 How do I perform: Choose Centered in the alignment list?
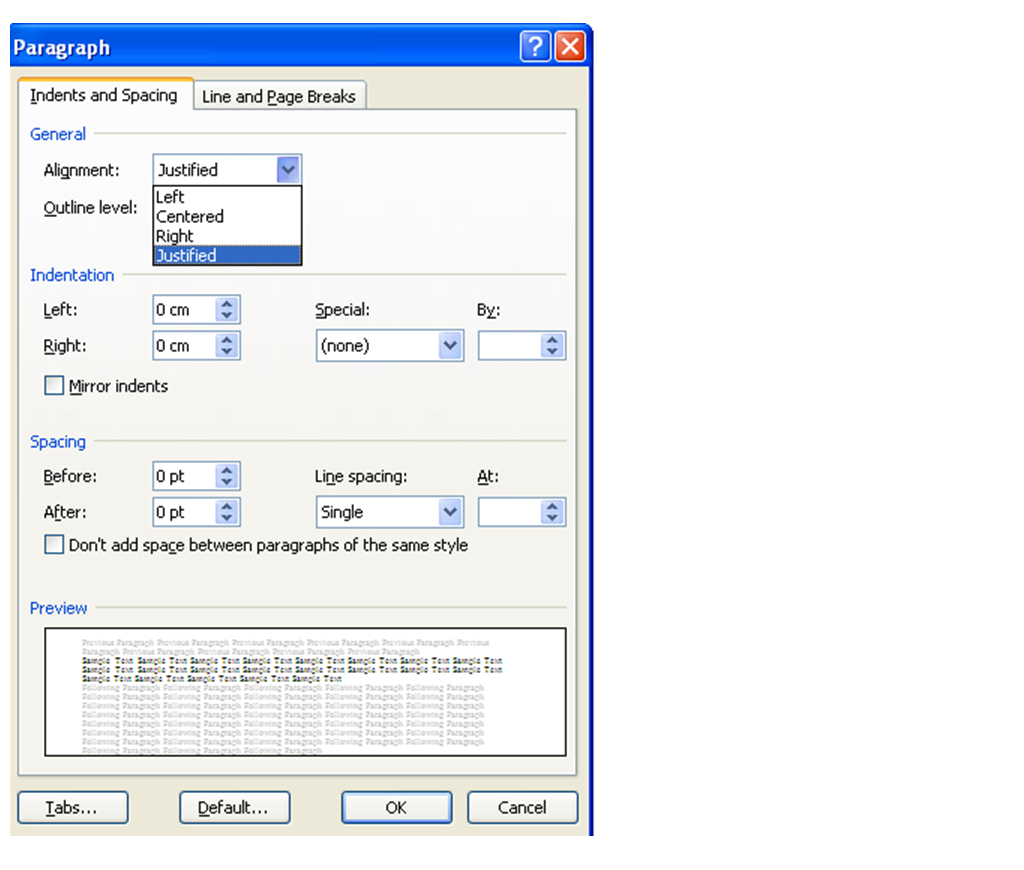tap(190, 217)
